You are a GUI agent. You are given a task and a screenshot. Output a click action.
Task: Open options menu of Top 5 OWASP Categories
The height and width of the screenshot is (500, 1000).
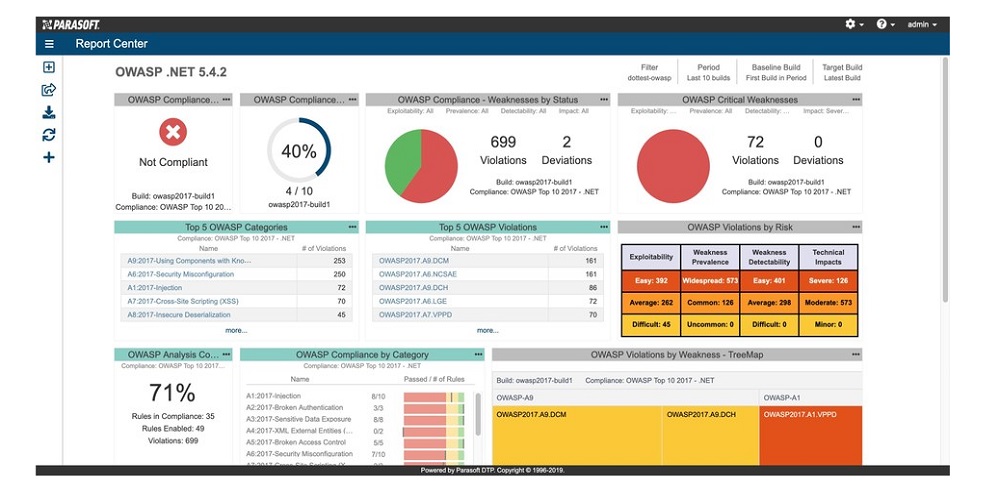[x=353, y=227]
